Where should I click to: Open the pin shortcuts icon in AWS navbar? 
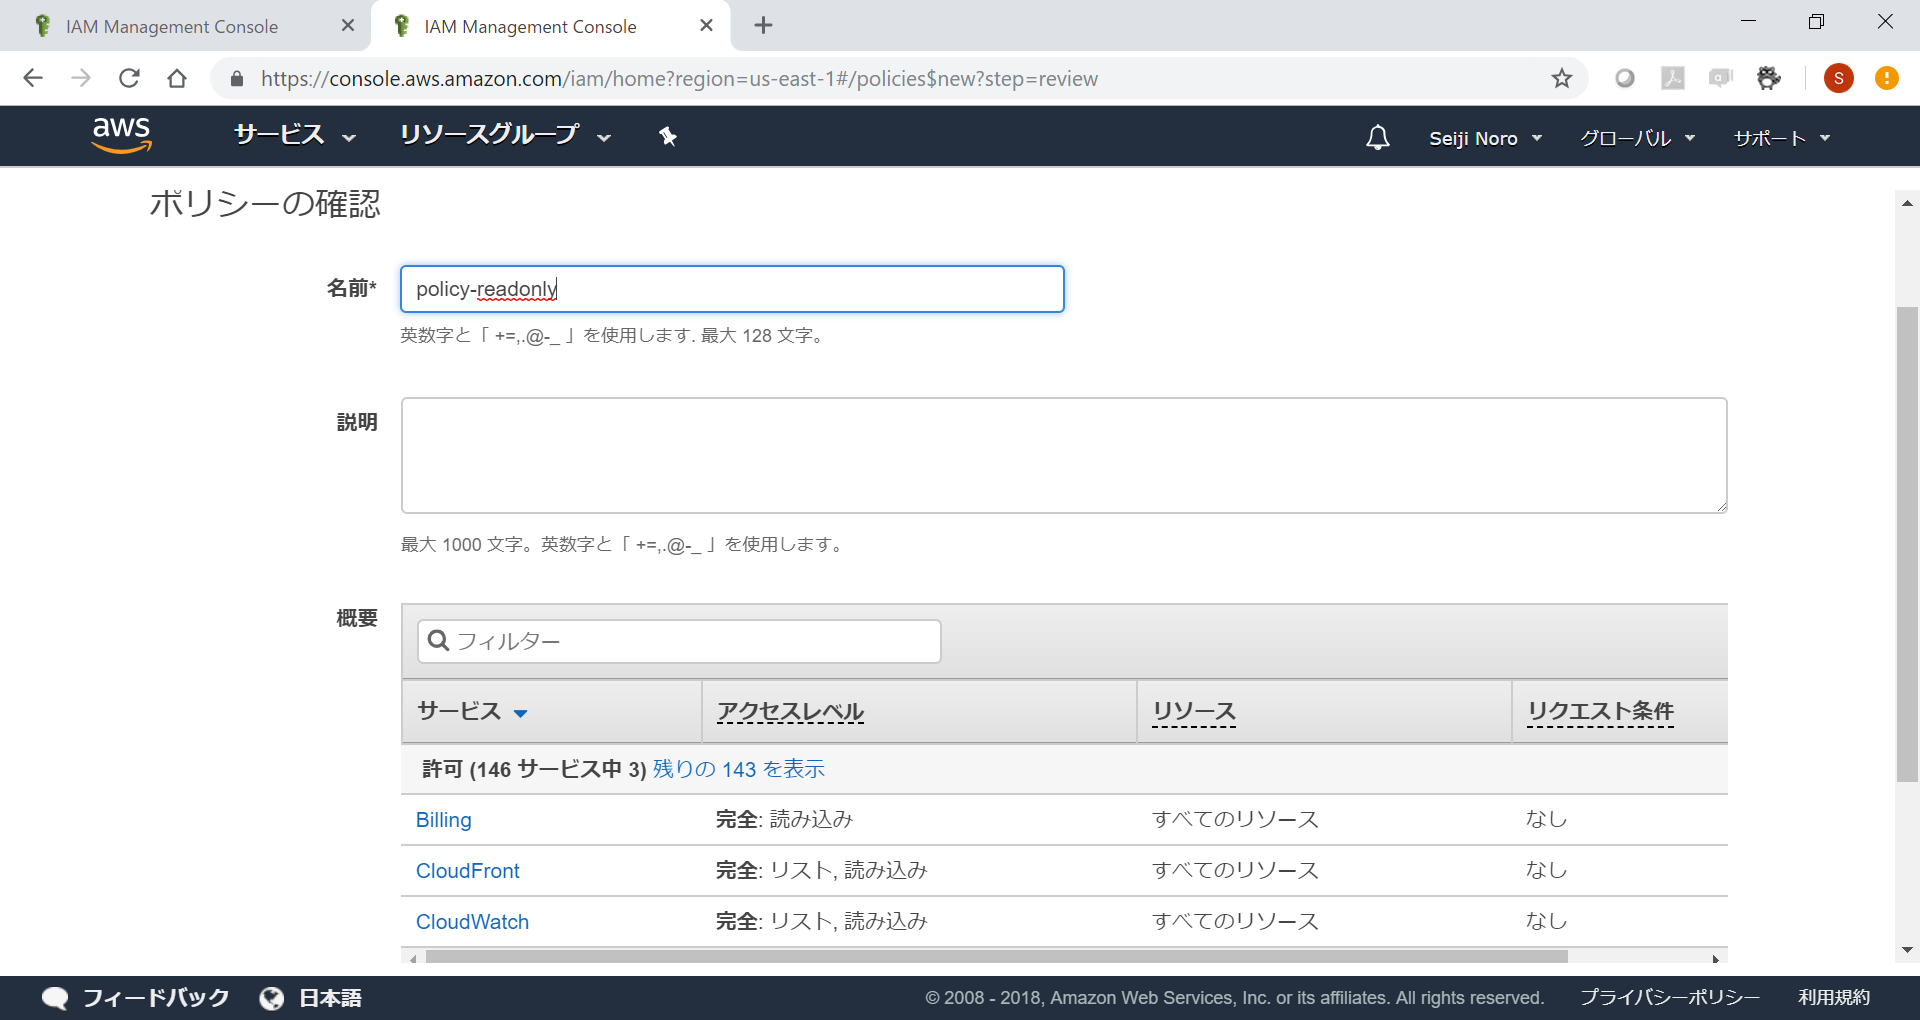pyautogui.click(x=668, y=136)
